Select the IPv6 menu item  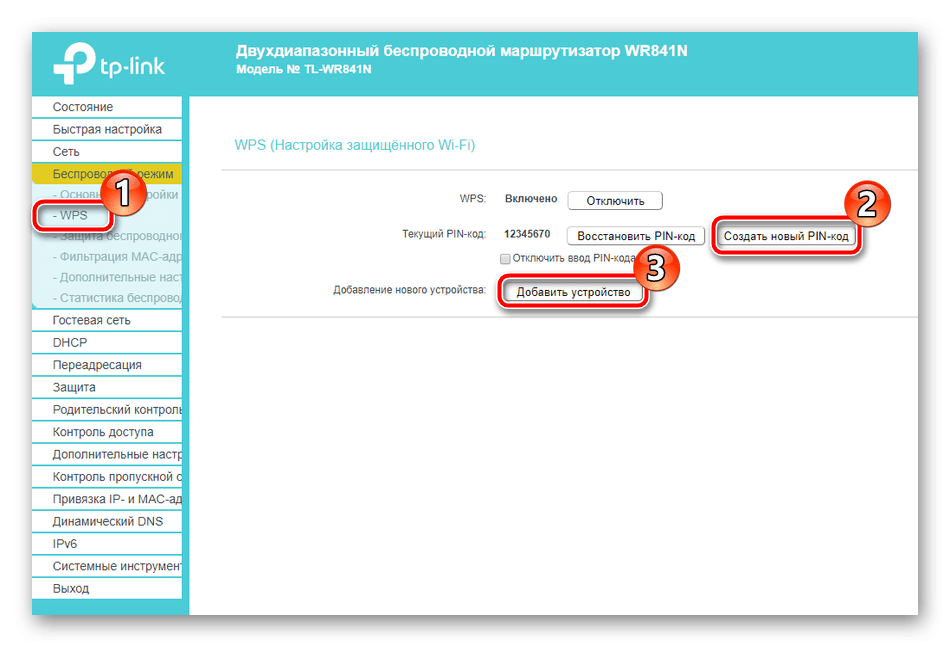66,544
